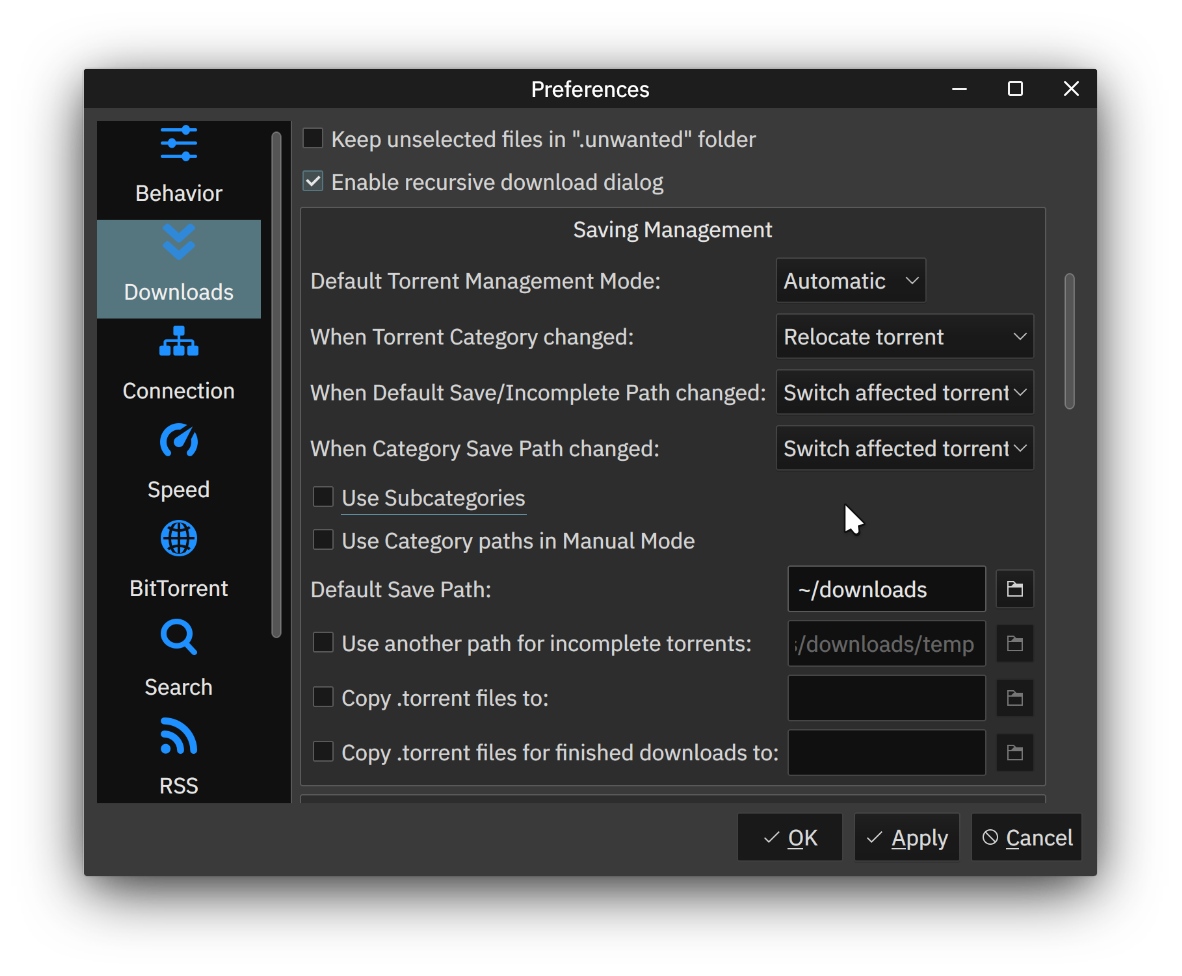Maximize the Preferences window
1182x976 pixels.
pyautogui.click(x=1015, y=89)
